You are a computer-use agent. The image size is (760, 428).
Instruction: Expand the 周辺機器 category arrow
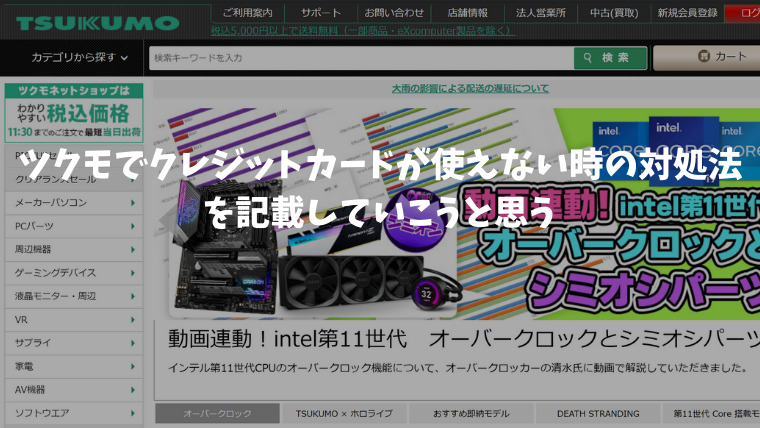[x=132, y=249]
